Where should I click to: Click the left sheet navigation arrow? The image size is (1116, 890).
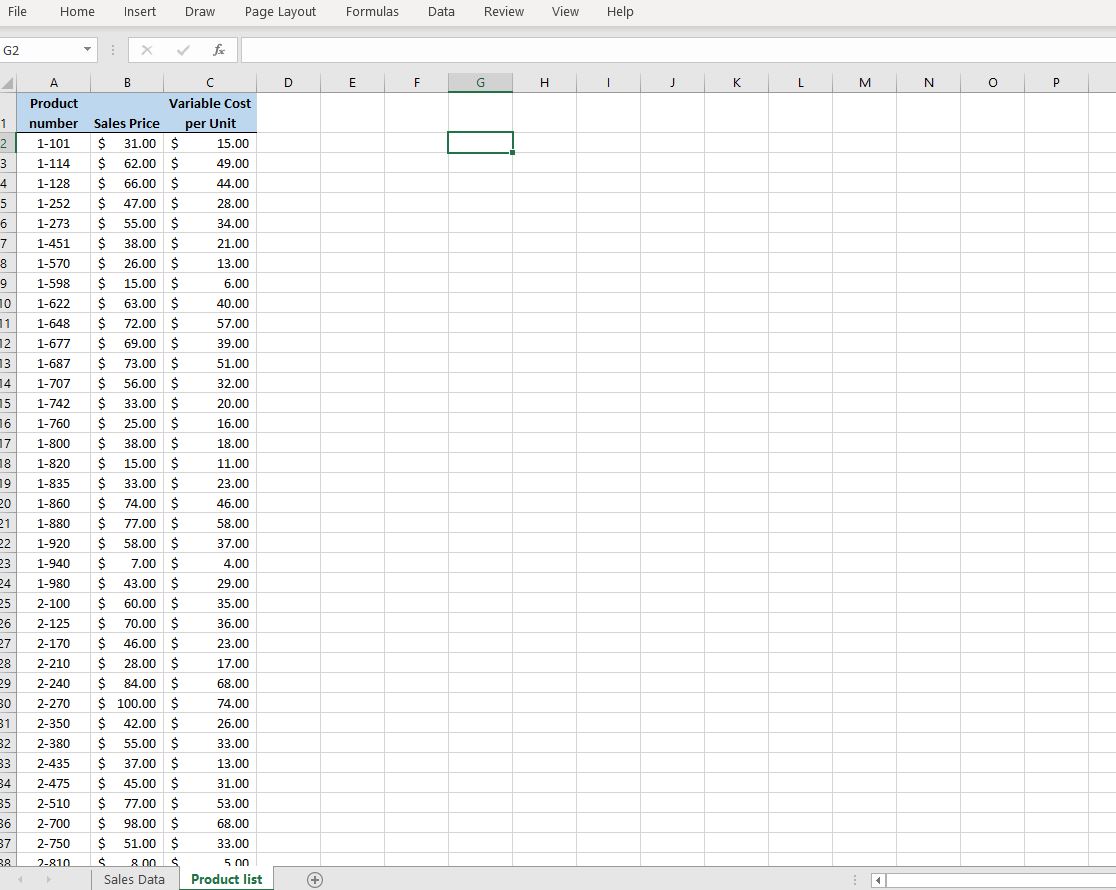[x=22, y=879]
